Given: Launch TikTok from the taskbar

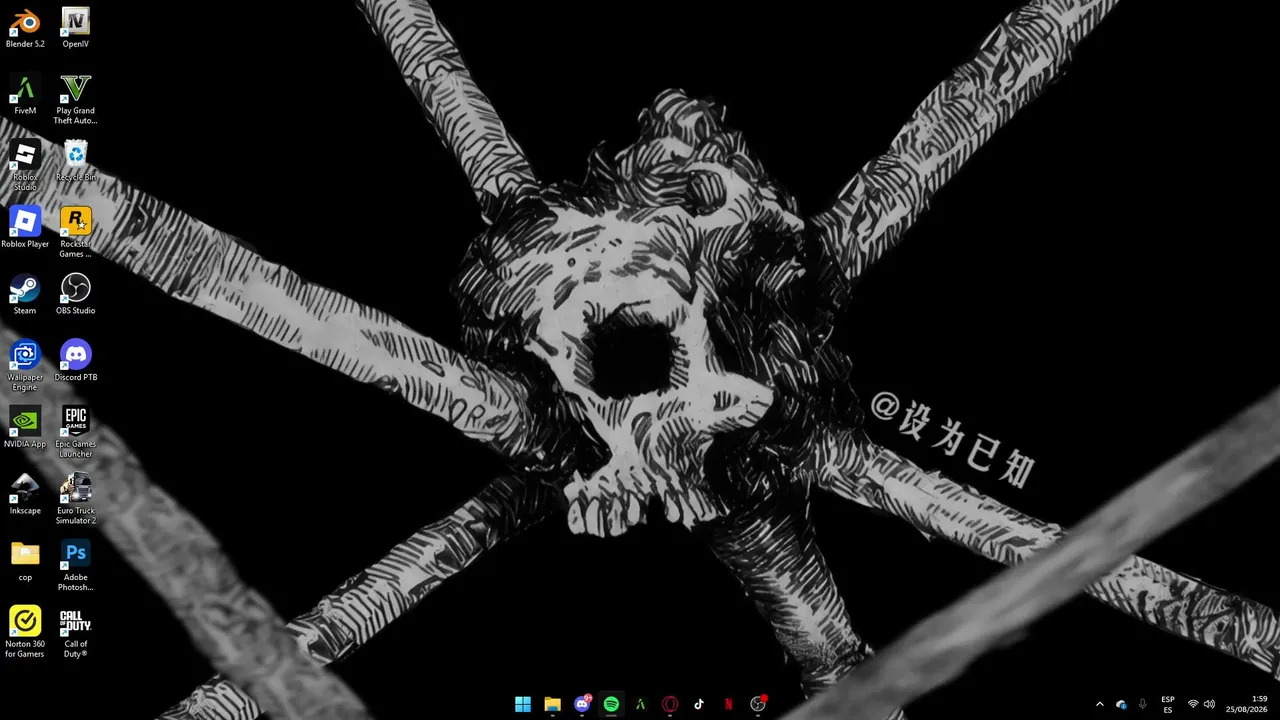Looking at the screenshot, I should point(699,704).
